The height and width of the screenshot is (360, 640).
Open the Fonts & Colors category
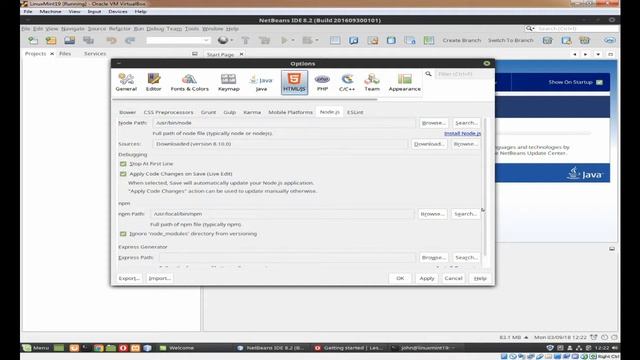189,82
